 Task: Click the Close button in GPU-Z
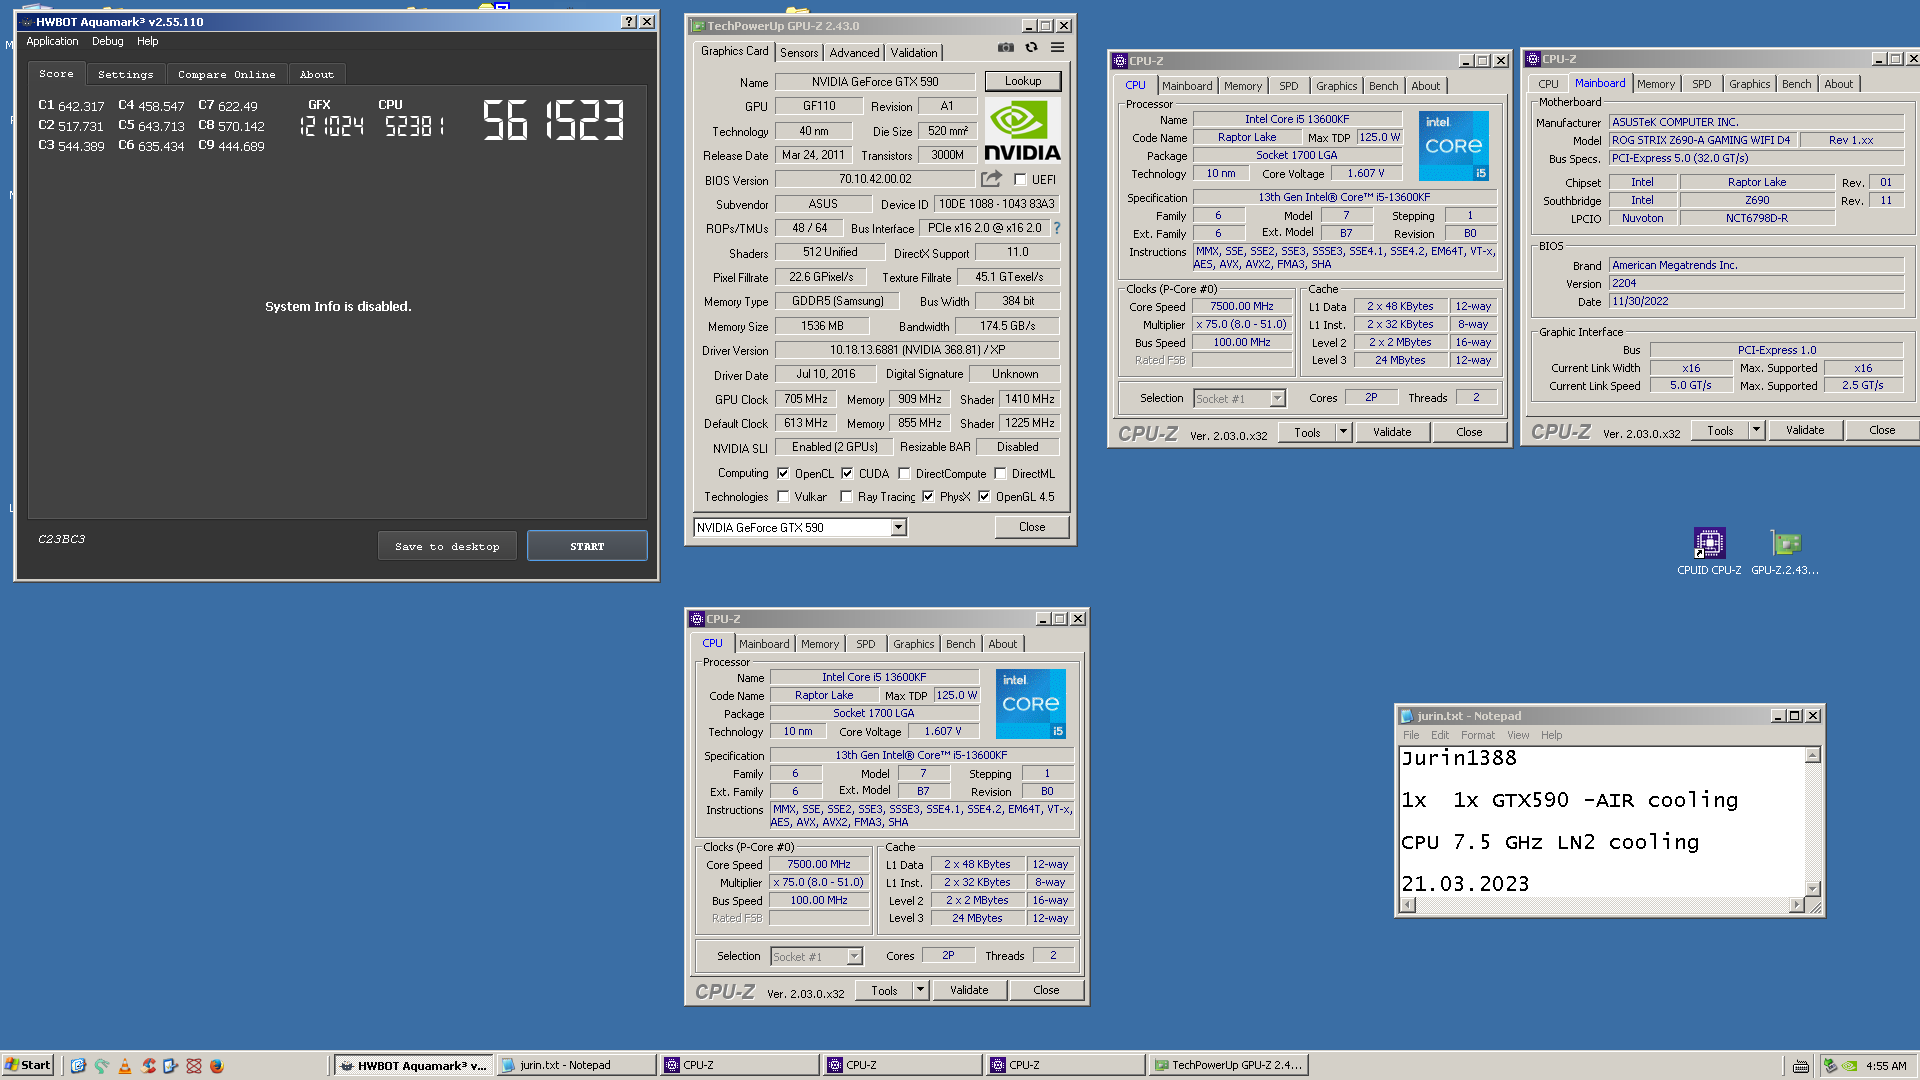pos(1032,527)
